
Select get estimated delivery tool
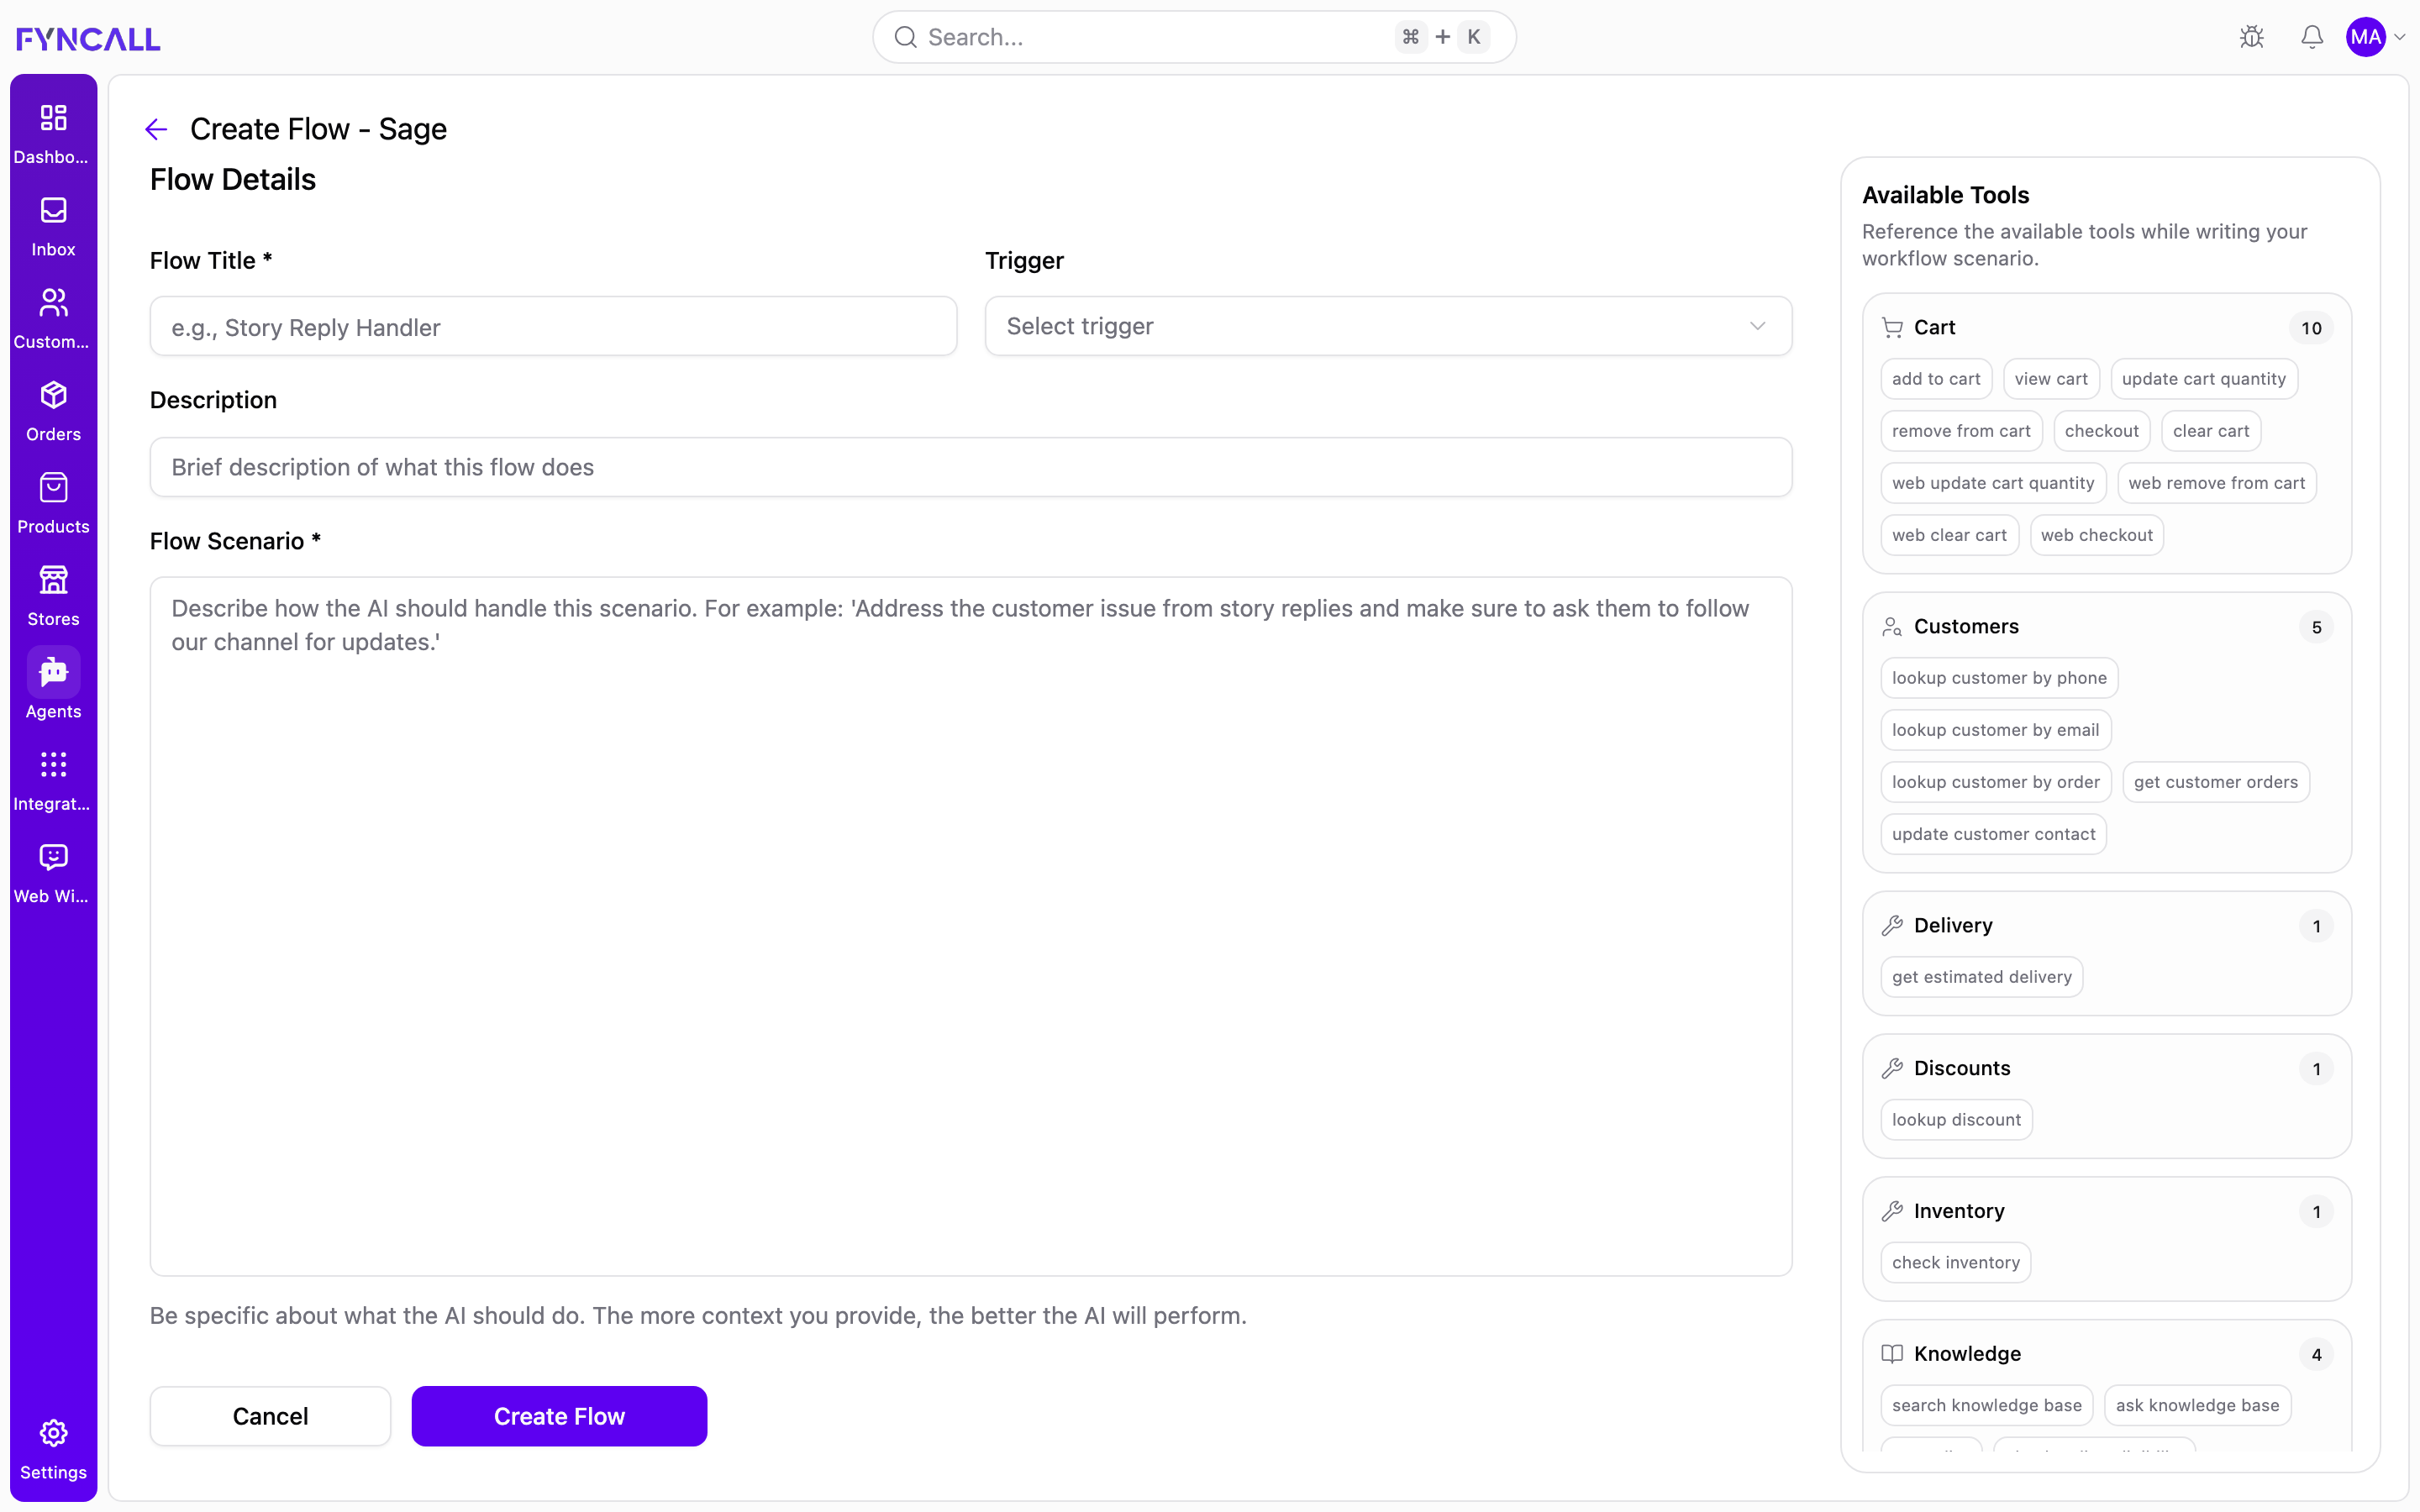tap(1981, 977)
